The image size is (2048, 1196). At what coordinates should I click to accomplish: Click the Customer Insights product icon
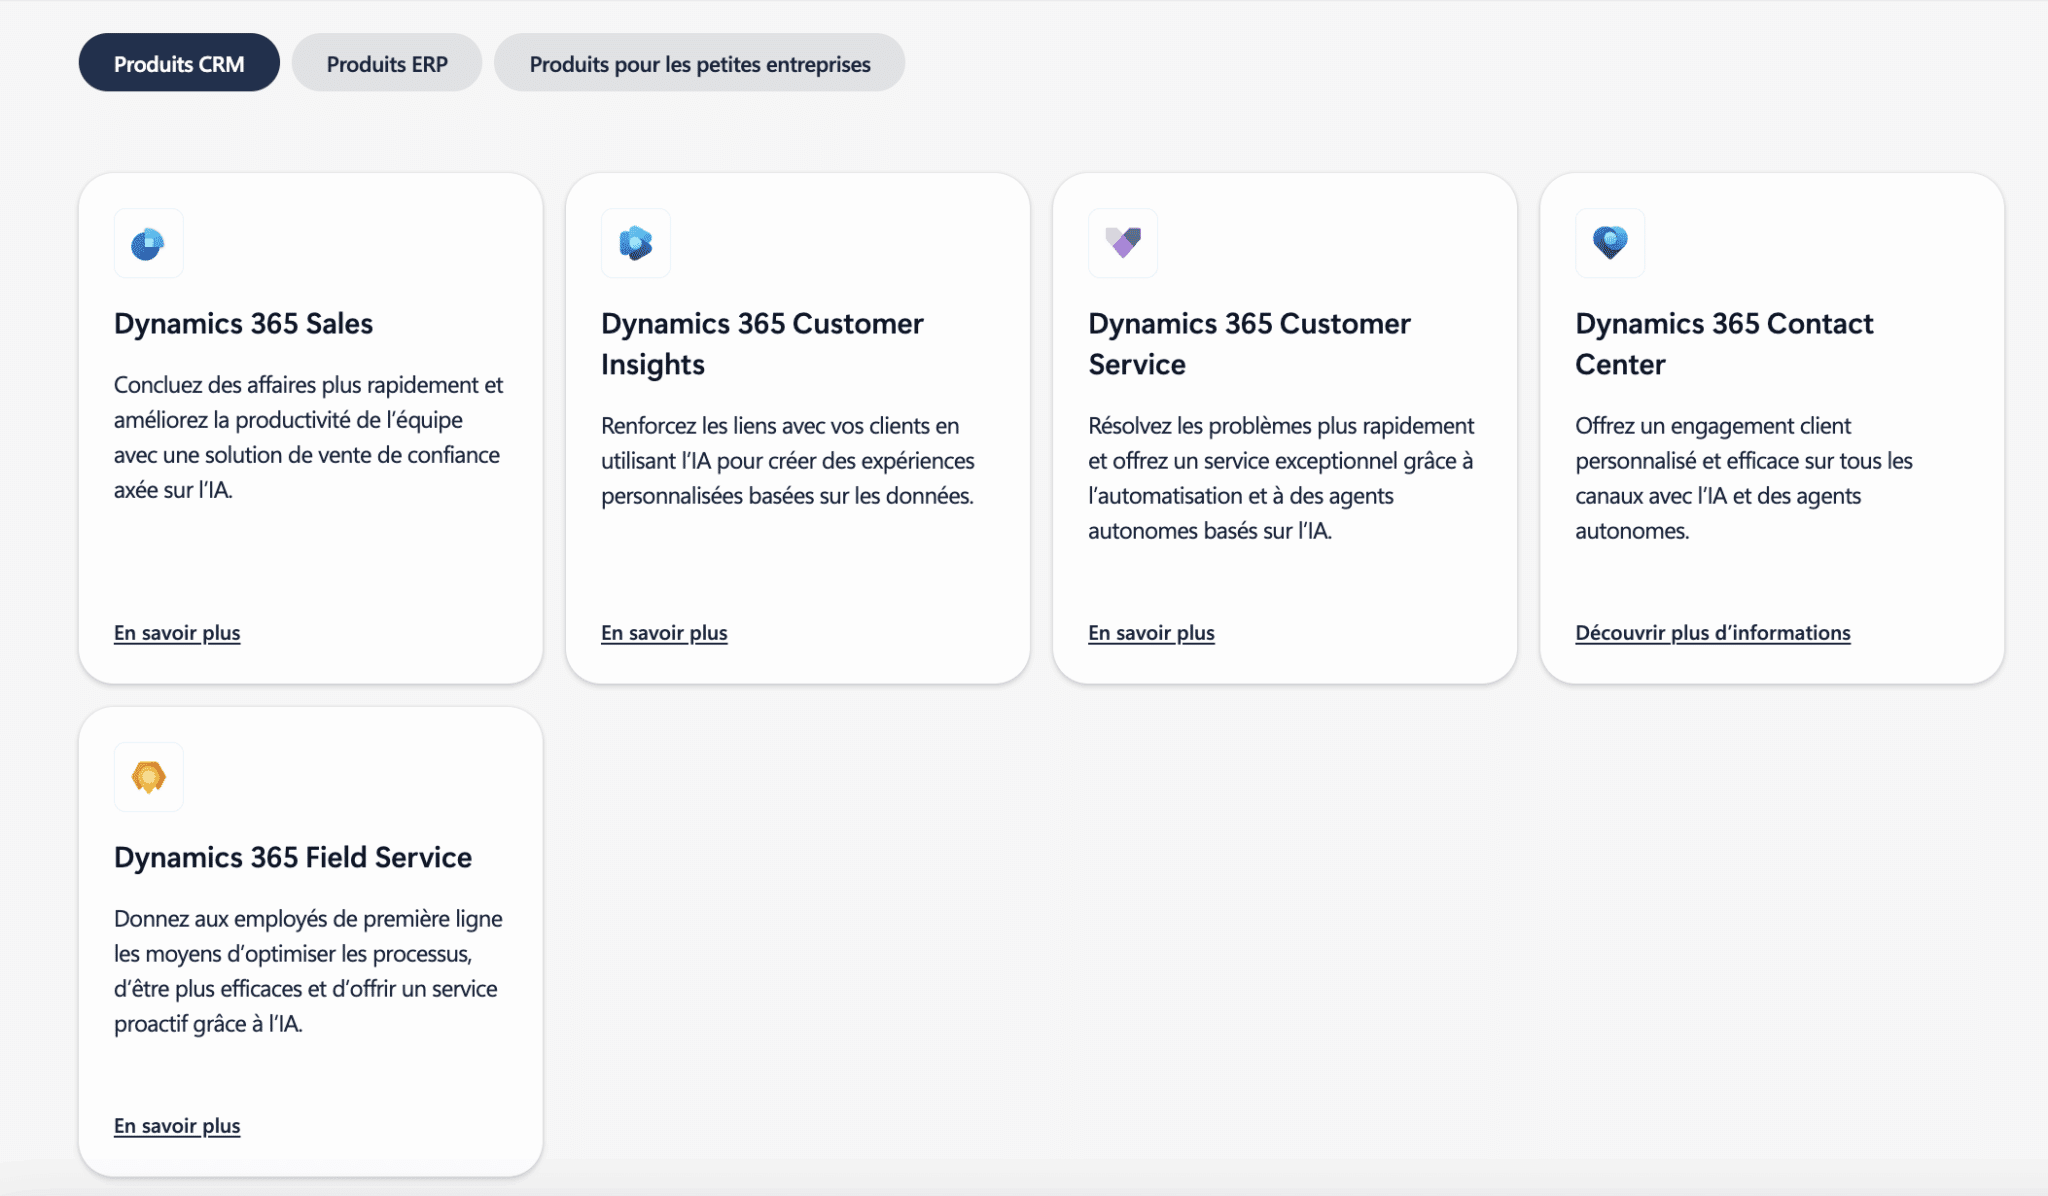click(x=635, y=243)
